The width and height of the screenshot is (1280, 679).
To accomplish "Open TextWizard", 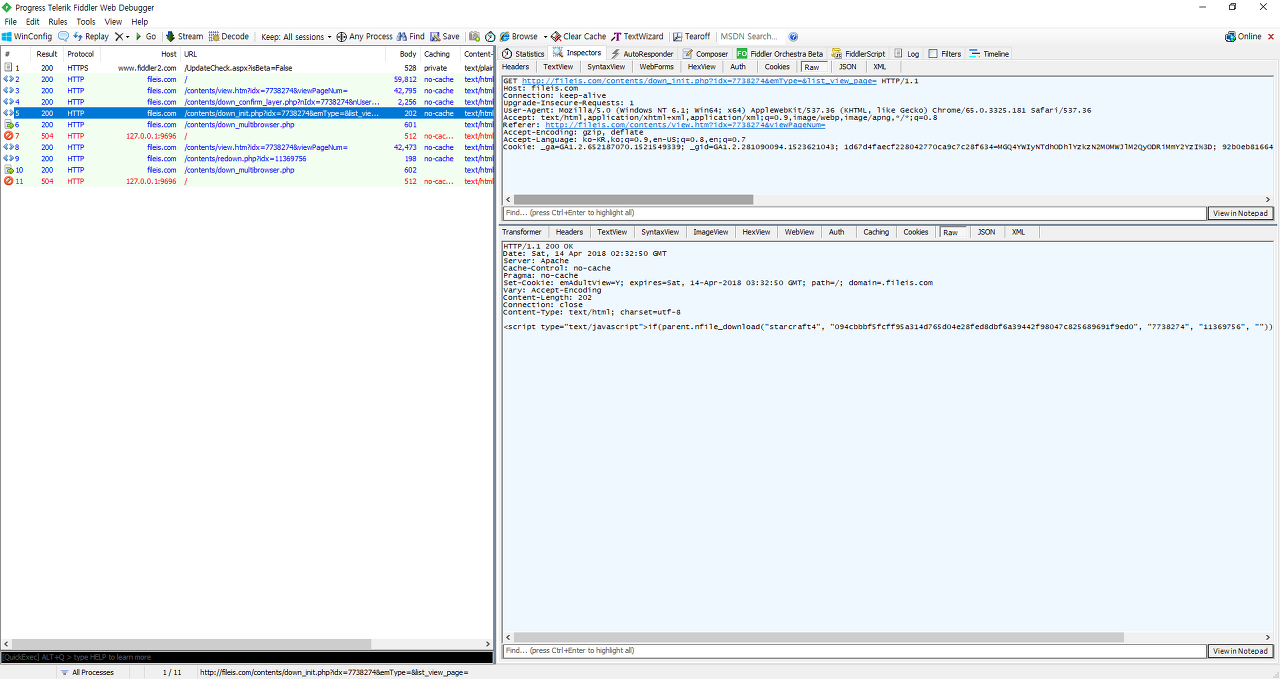I will (637, 36).
